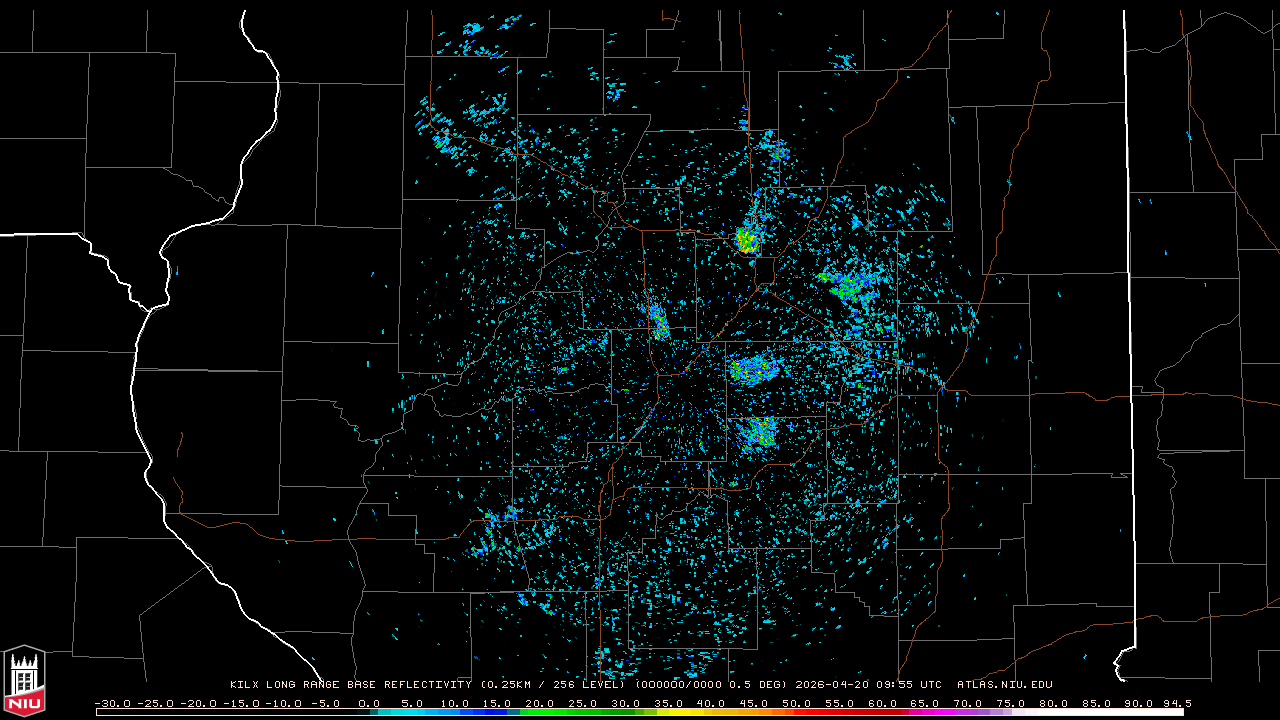
Task: Click the brightest yellow-red echo cell on radar
Action: [746, 240]
